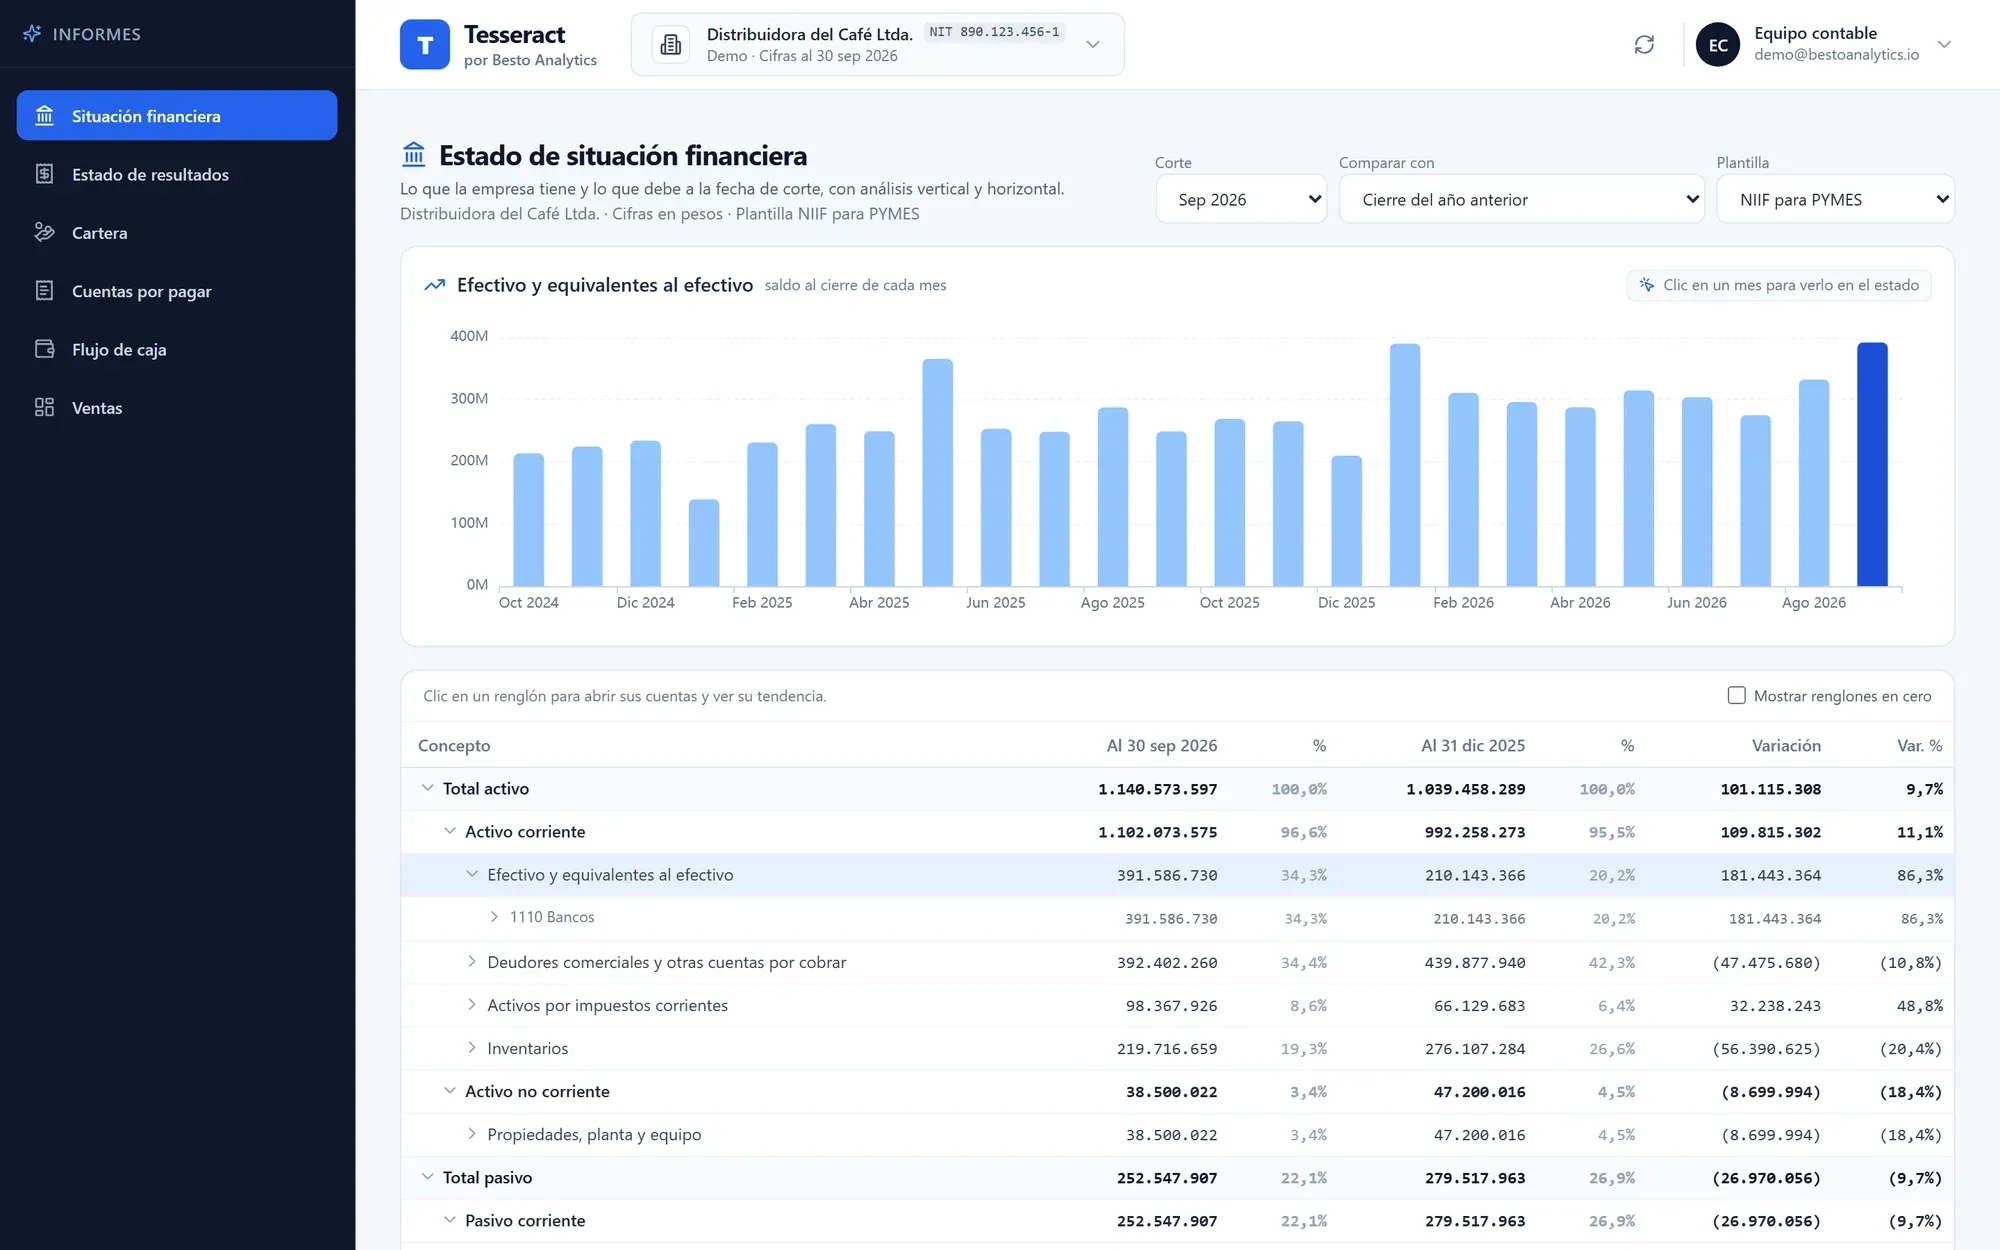Viewport: 2000px width, 1250px height.
Task: Click the bank icon beside page title
Action: tap(414, 155)
